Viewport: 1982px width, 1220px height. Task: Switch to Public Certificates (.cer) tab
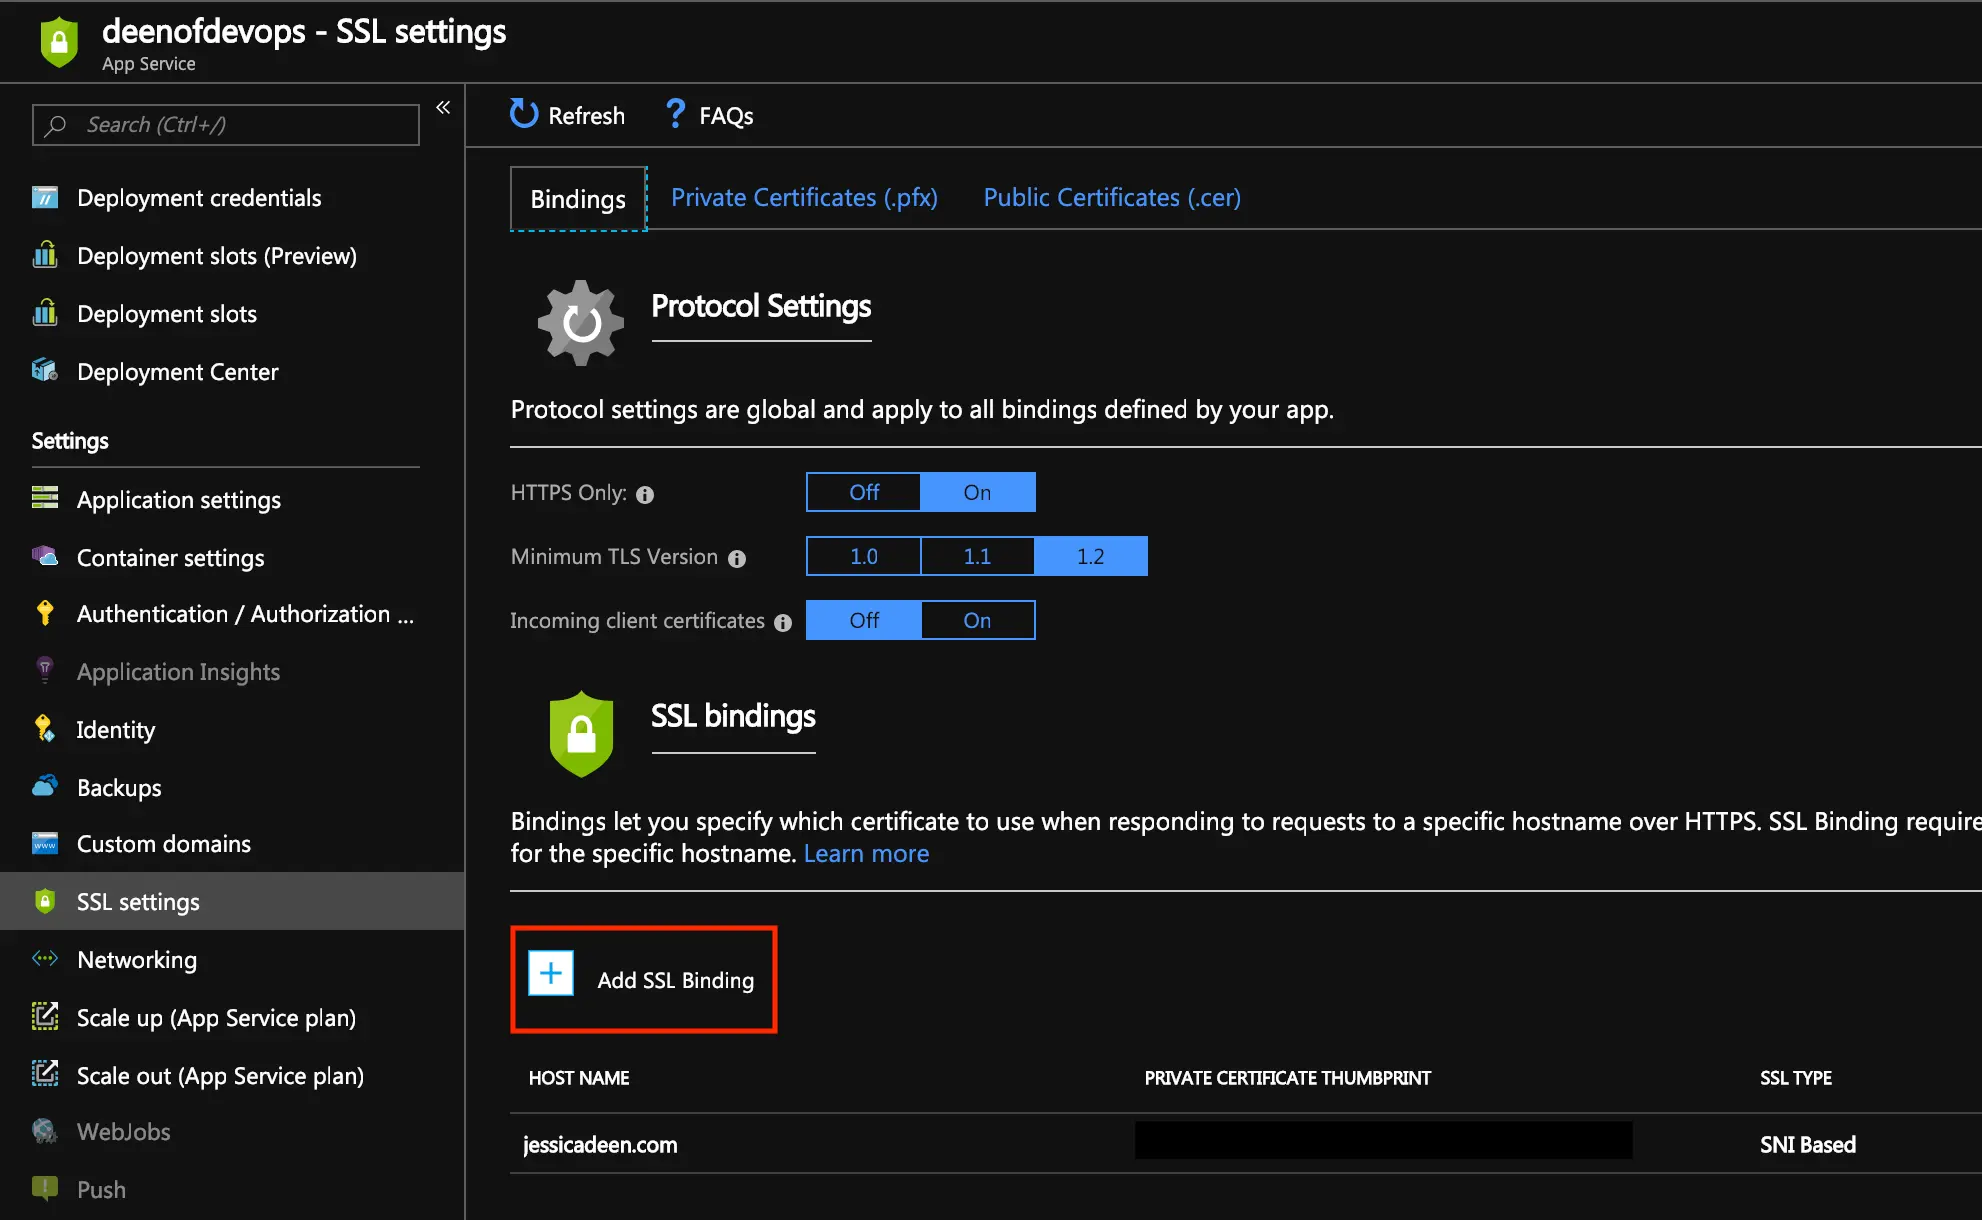click(x=1111, y=198)
